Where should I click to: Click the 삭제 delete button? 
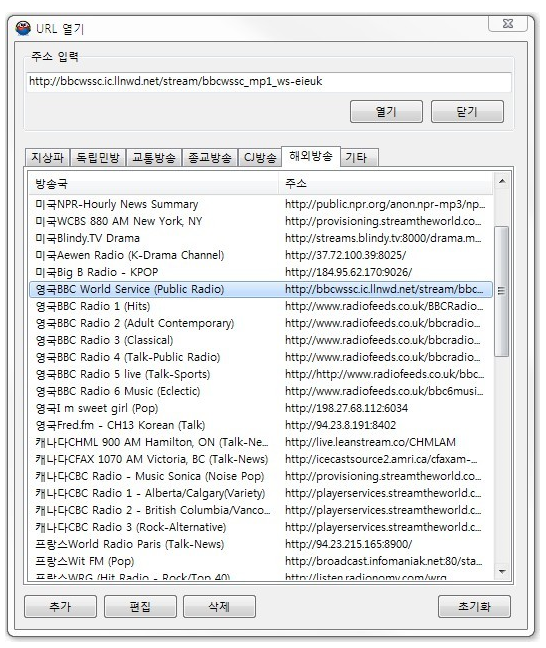(219, 606)
